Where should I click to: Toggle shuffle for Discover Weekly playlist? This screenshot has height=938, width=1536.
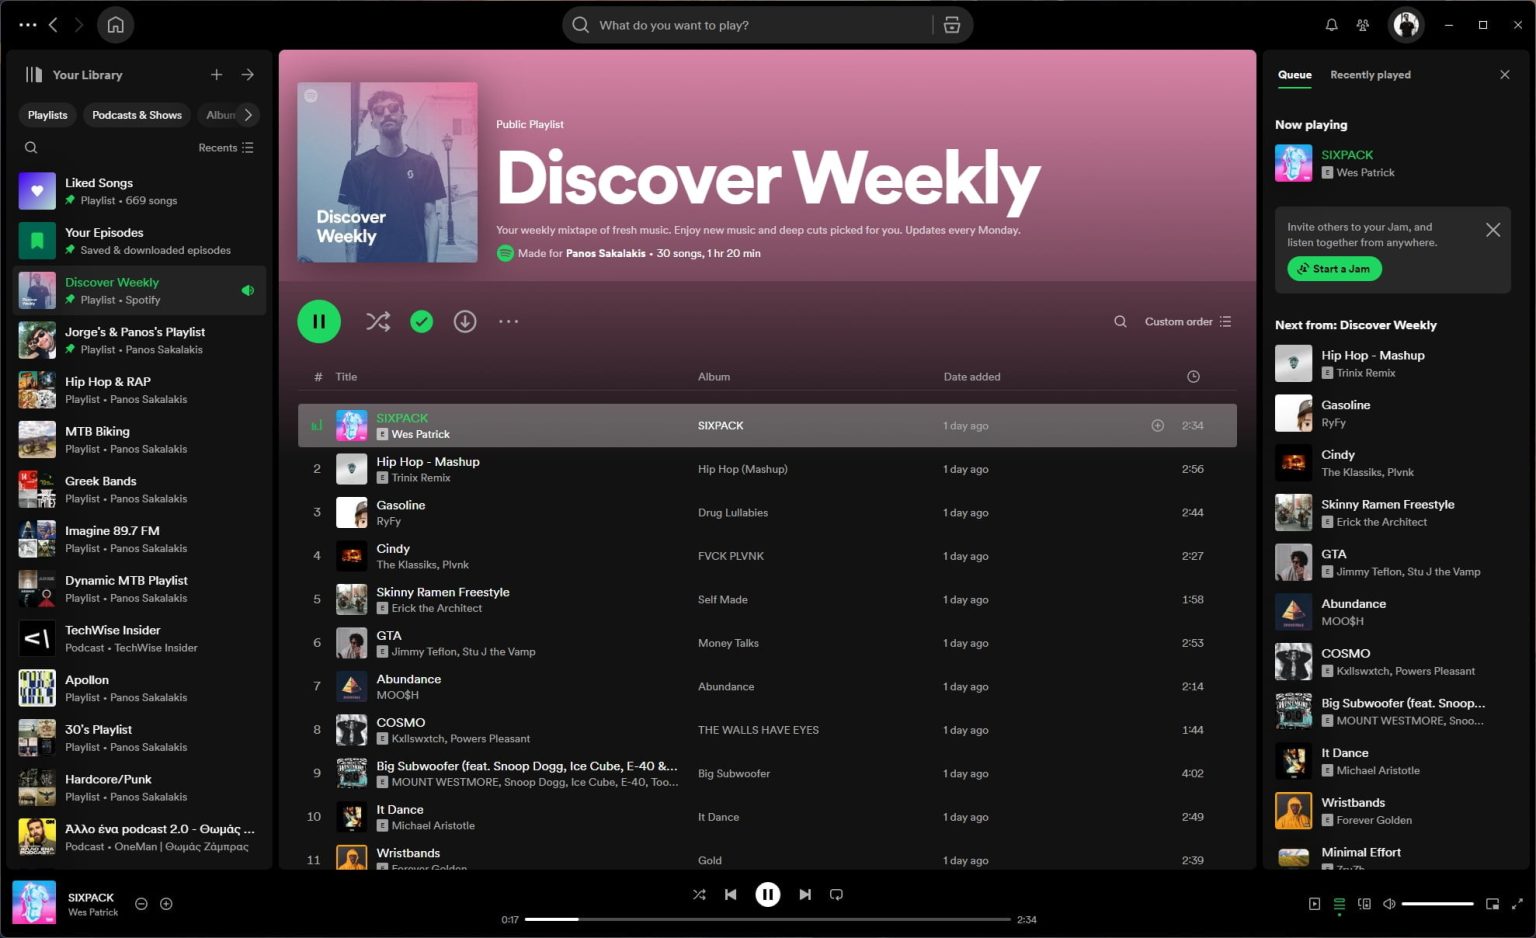click(x=378, y=321)
